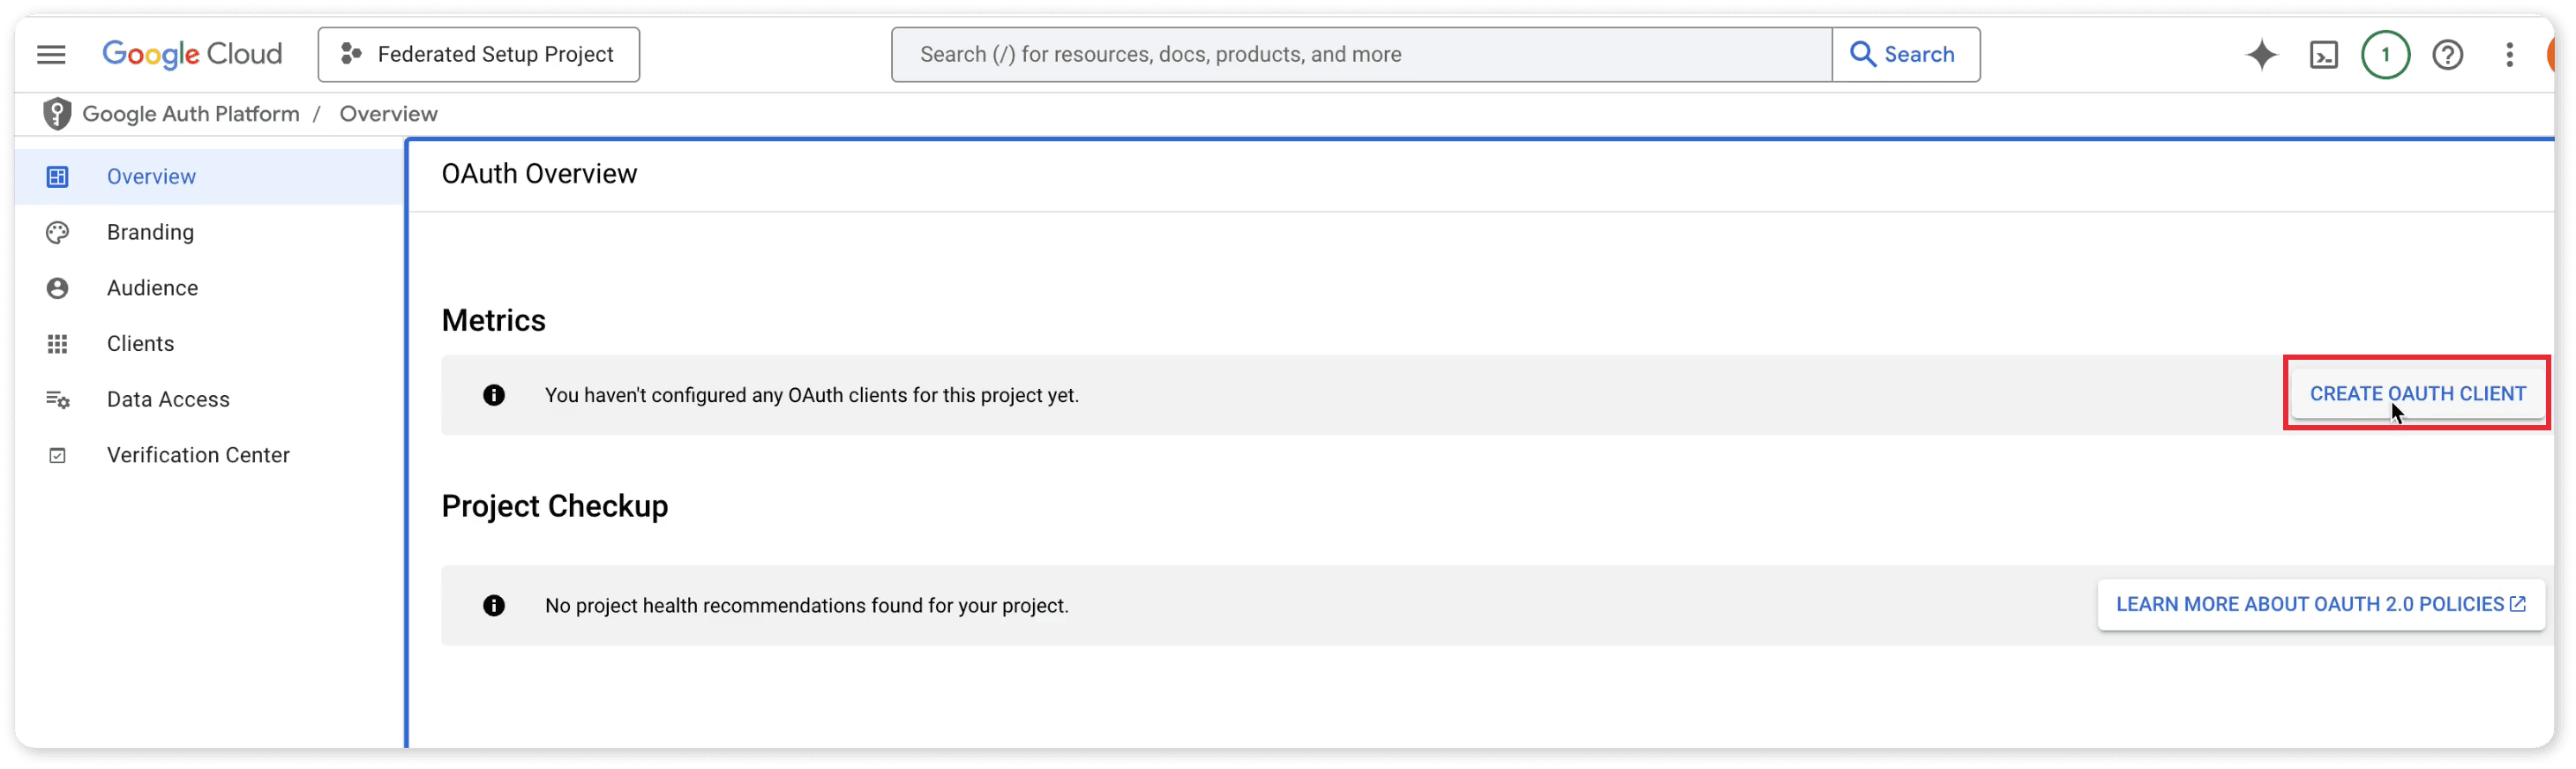Viewport: 2576px width, 769px height.
Task: Activate the Cloud Shell terminal icon
Action: (x=2323, y=54)
